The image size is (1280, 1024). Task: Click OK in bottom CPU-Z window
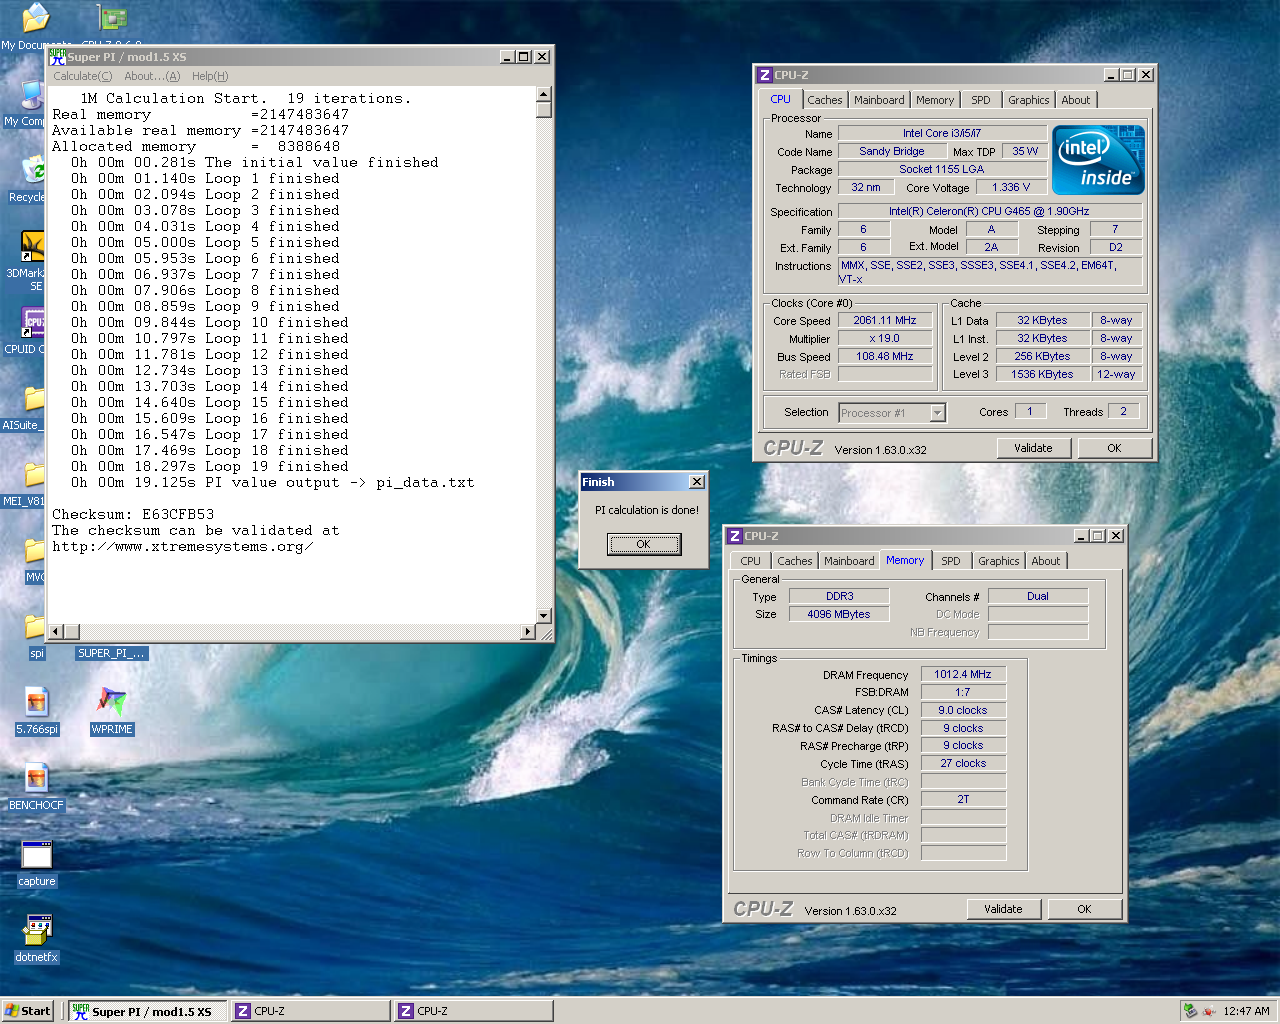1084,909
